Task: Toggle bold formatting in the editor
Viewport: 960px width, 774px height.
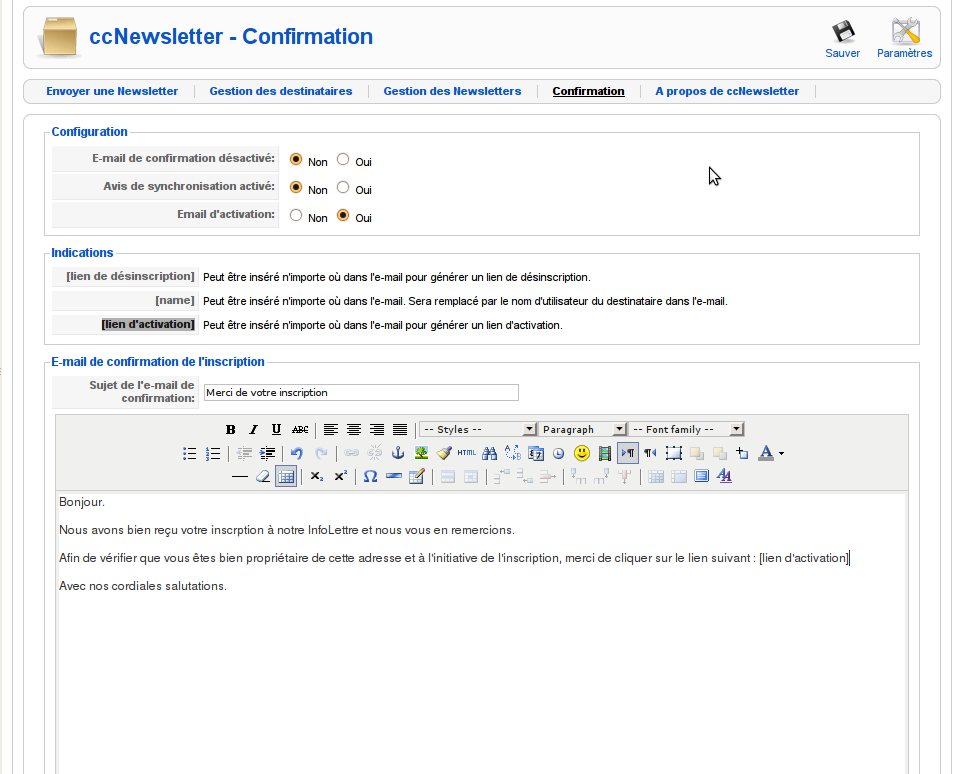Action: pos(231,429)
